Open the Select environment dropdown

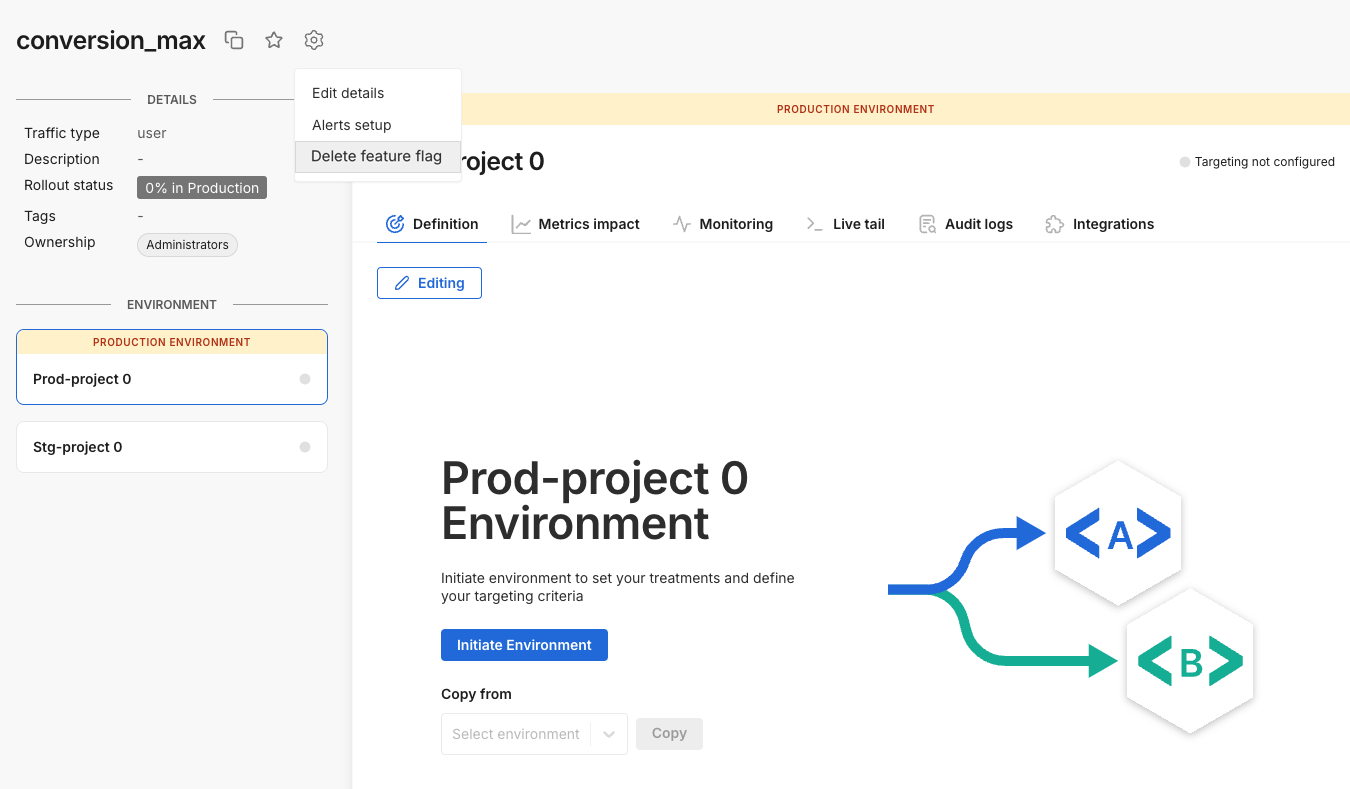pos(516,734)
